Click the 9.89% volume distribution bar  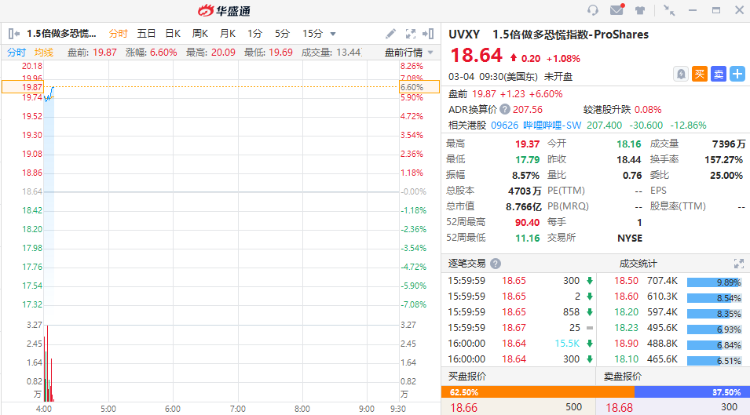click(714, 282)
